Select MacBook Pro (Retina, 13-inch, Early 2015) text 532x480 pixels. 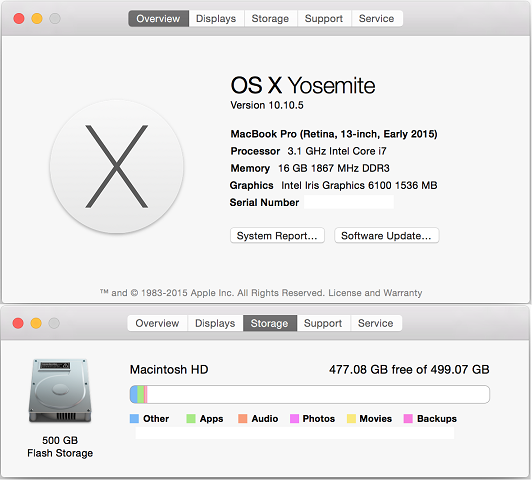tap(334, 134)
